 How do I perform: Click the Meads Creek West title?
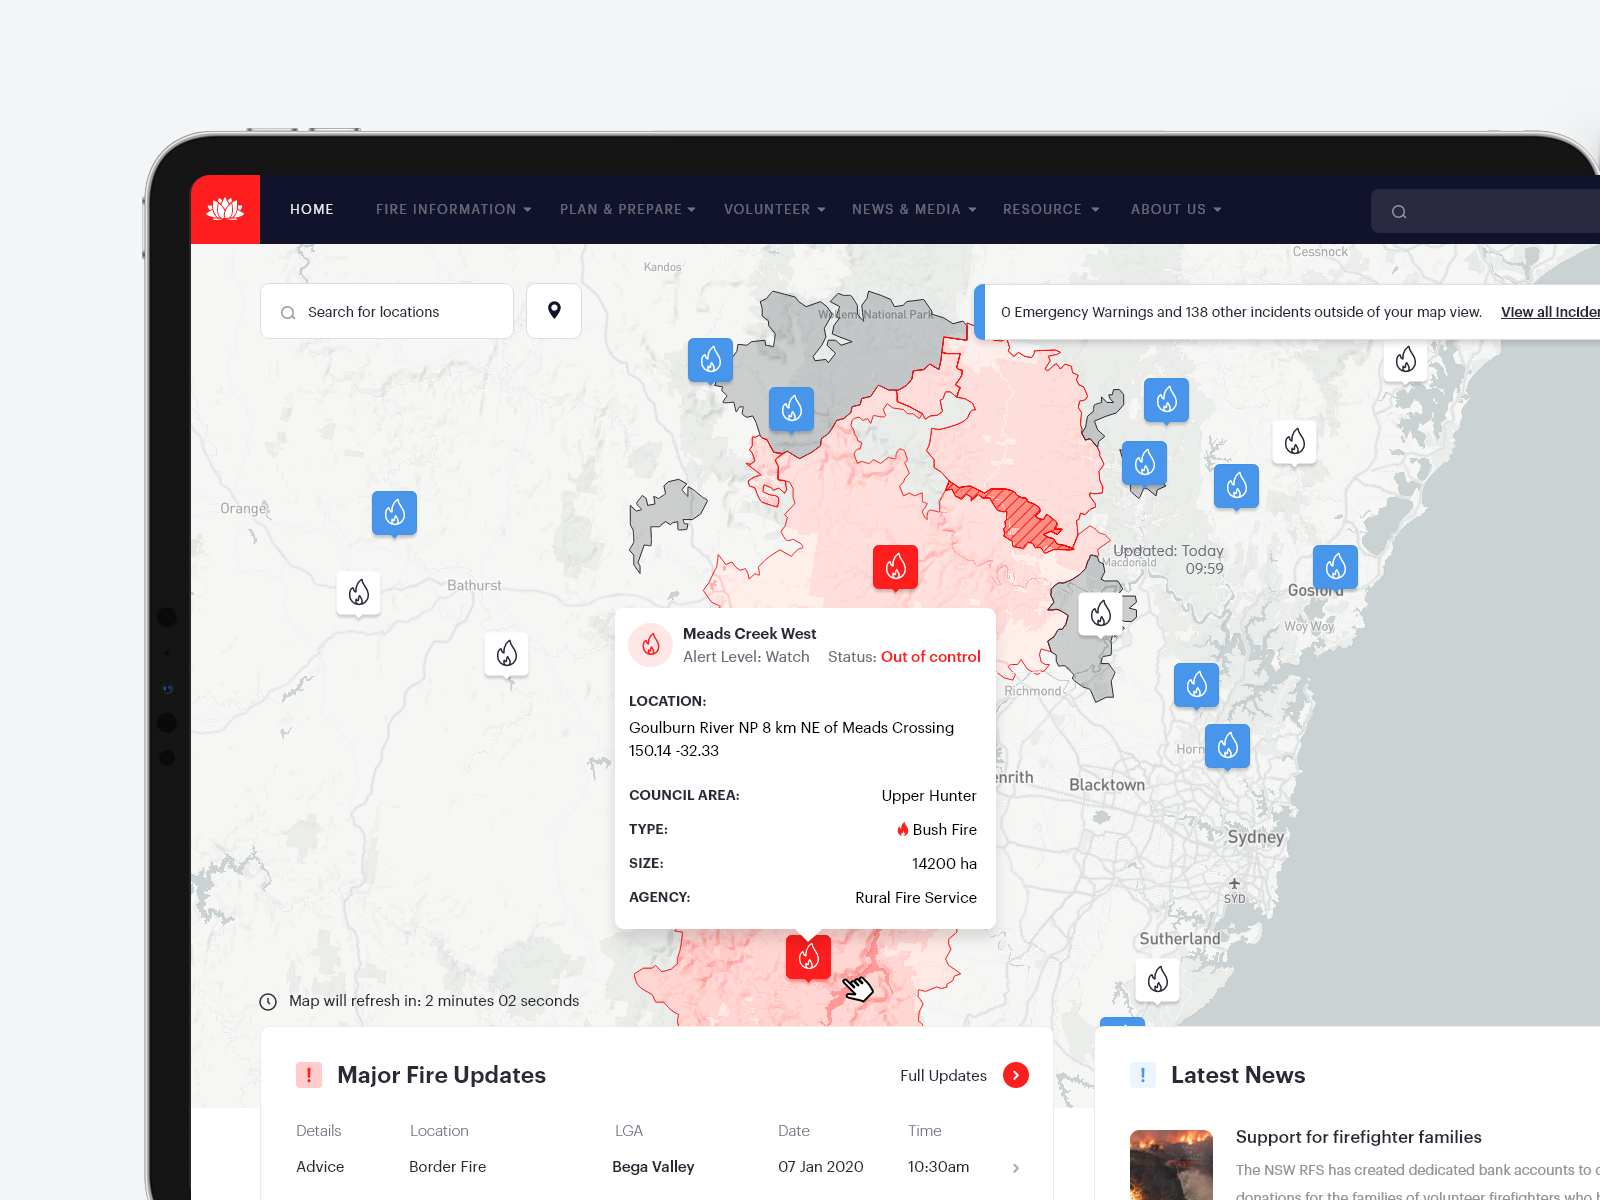coord(749,633)
